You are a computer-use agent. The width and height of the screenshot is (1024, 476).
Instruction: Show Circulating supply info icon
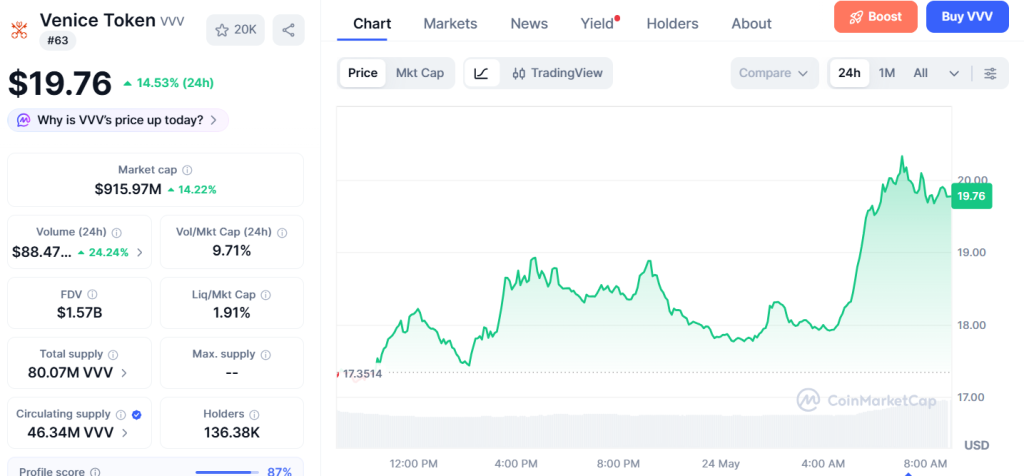121,415
